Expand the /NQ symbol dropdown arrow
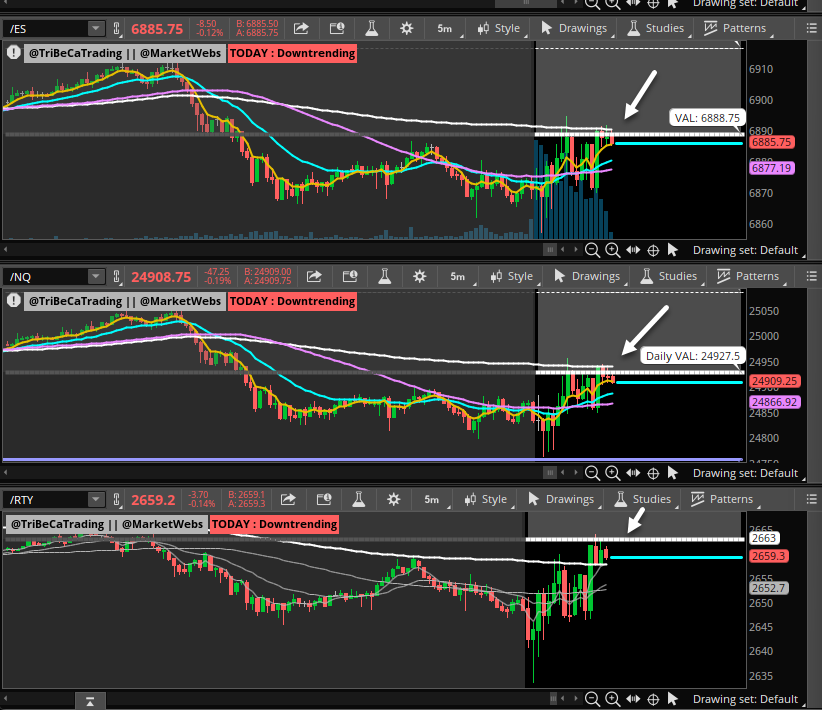Viewport: 822px width, 710px height. pos(96,276)
